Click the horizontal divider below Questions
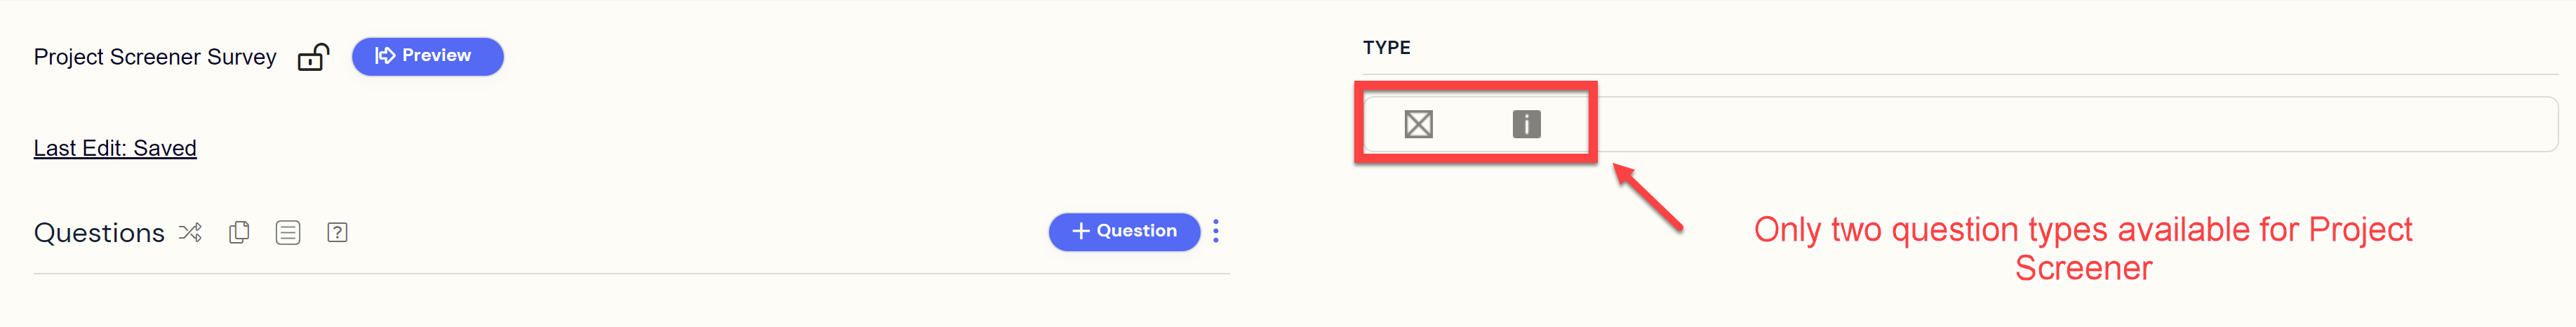The width and height of the screenshot is (2576, 327). pos(630,273)
